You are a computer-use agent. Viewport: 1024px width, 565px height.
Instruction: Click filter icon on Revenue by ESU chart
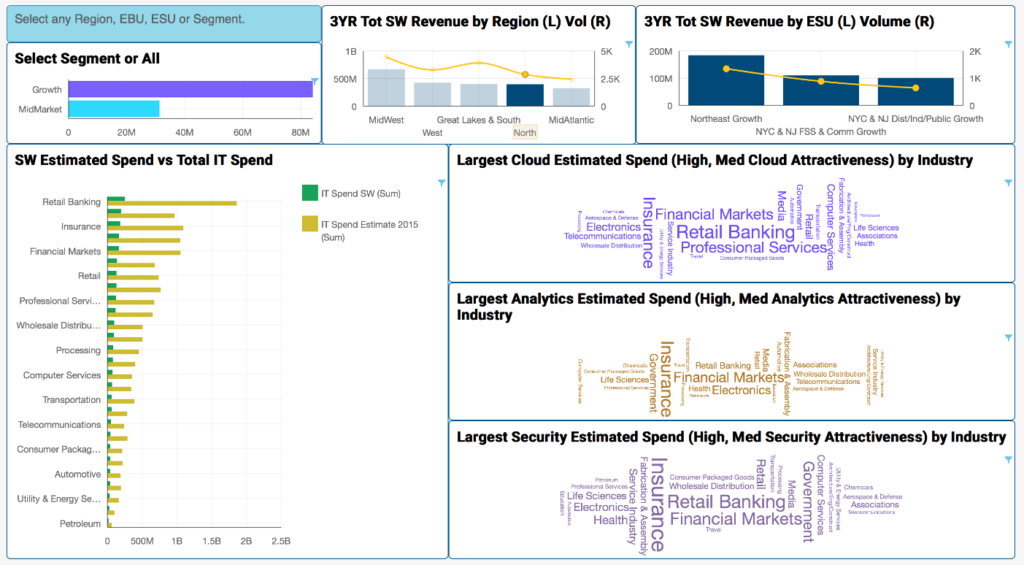pos(1008,44)
